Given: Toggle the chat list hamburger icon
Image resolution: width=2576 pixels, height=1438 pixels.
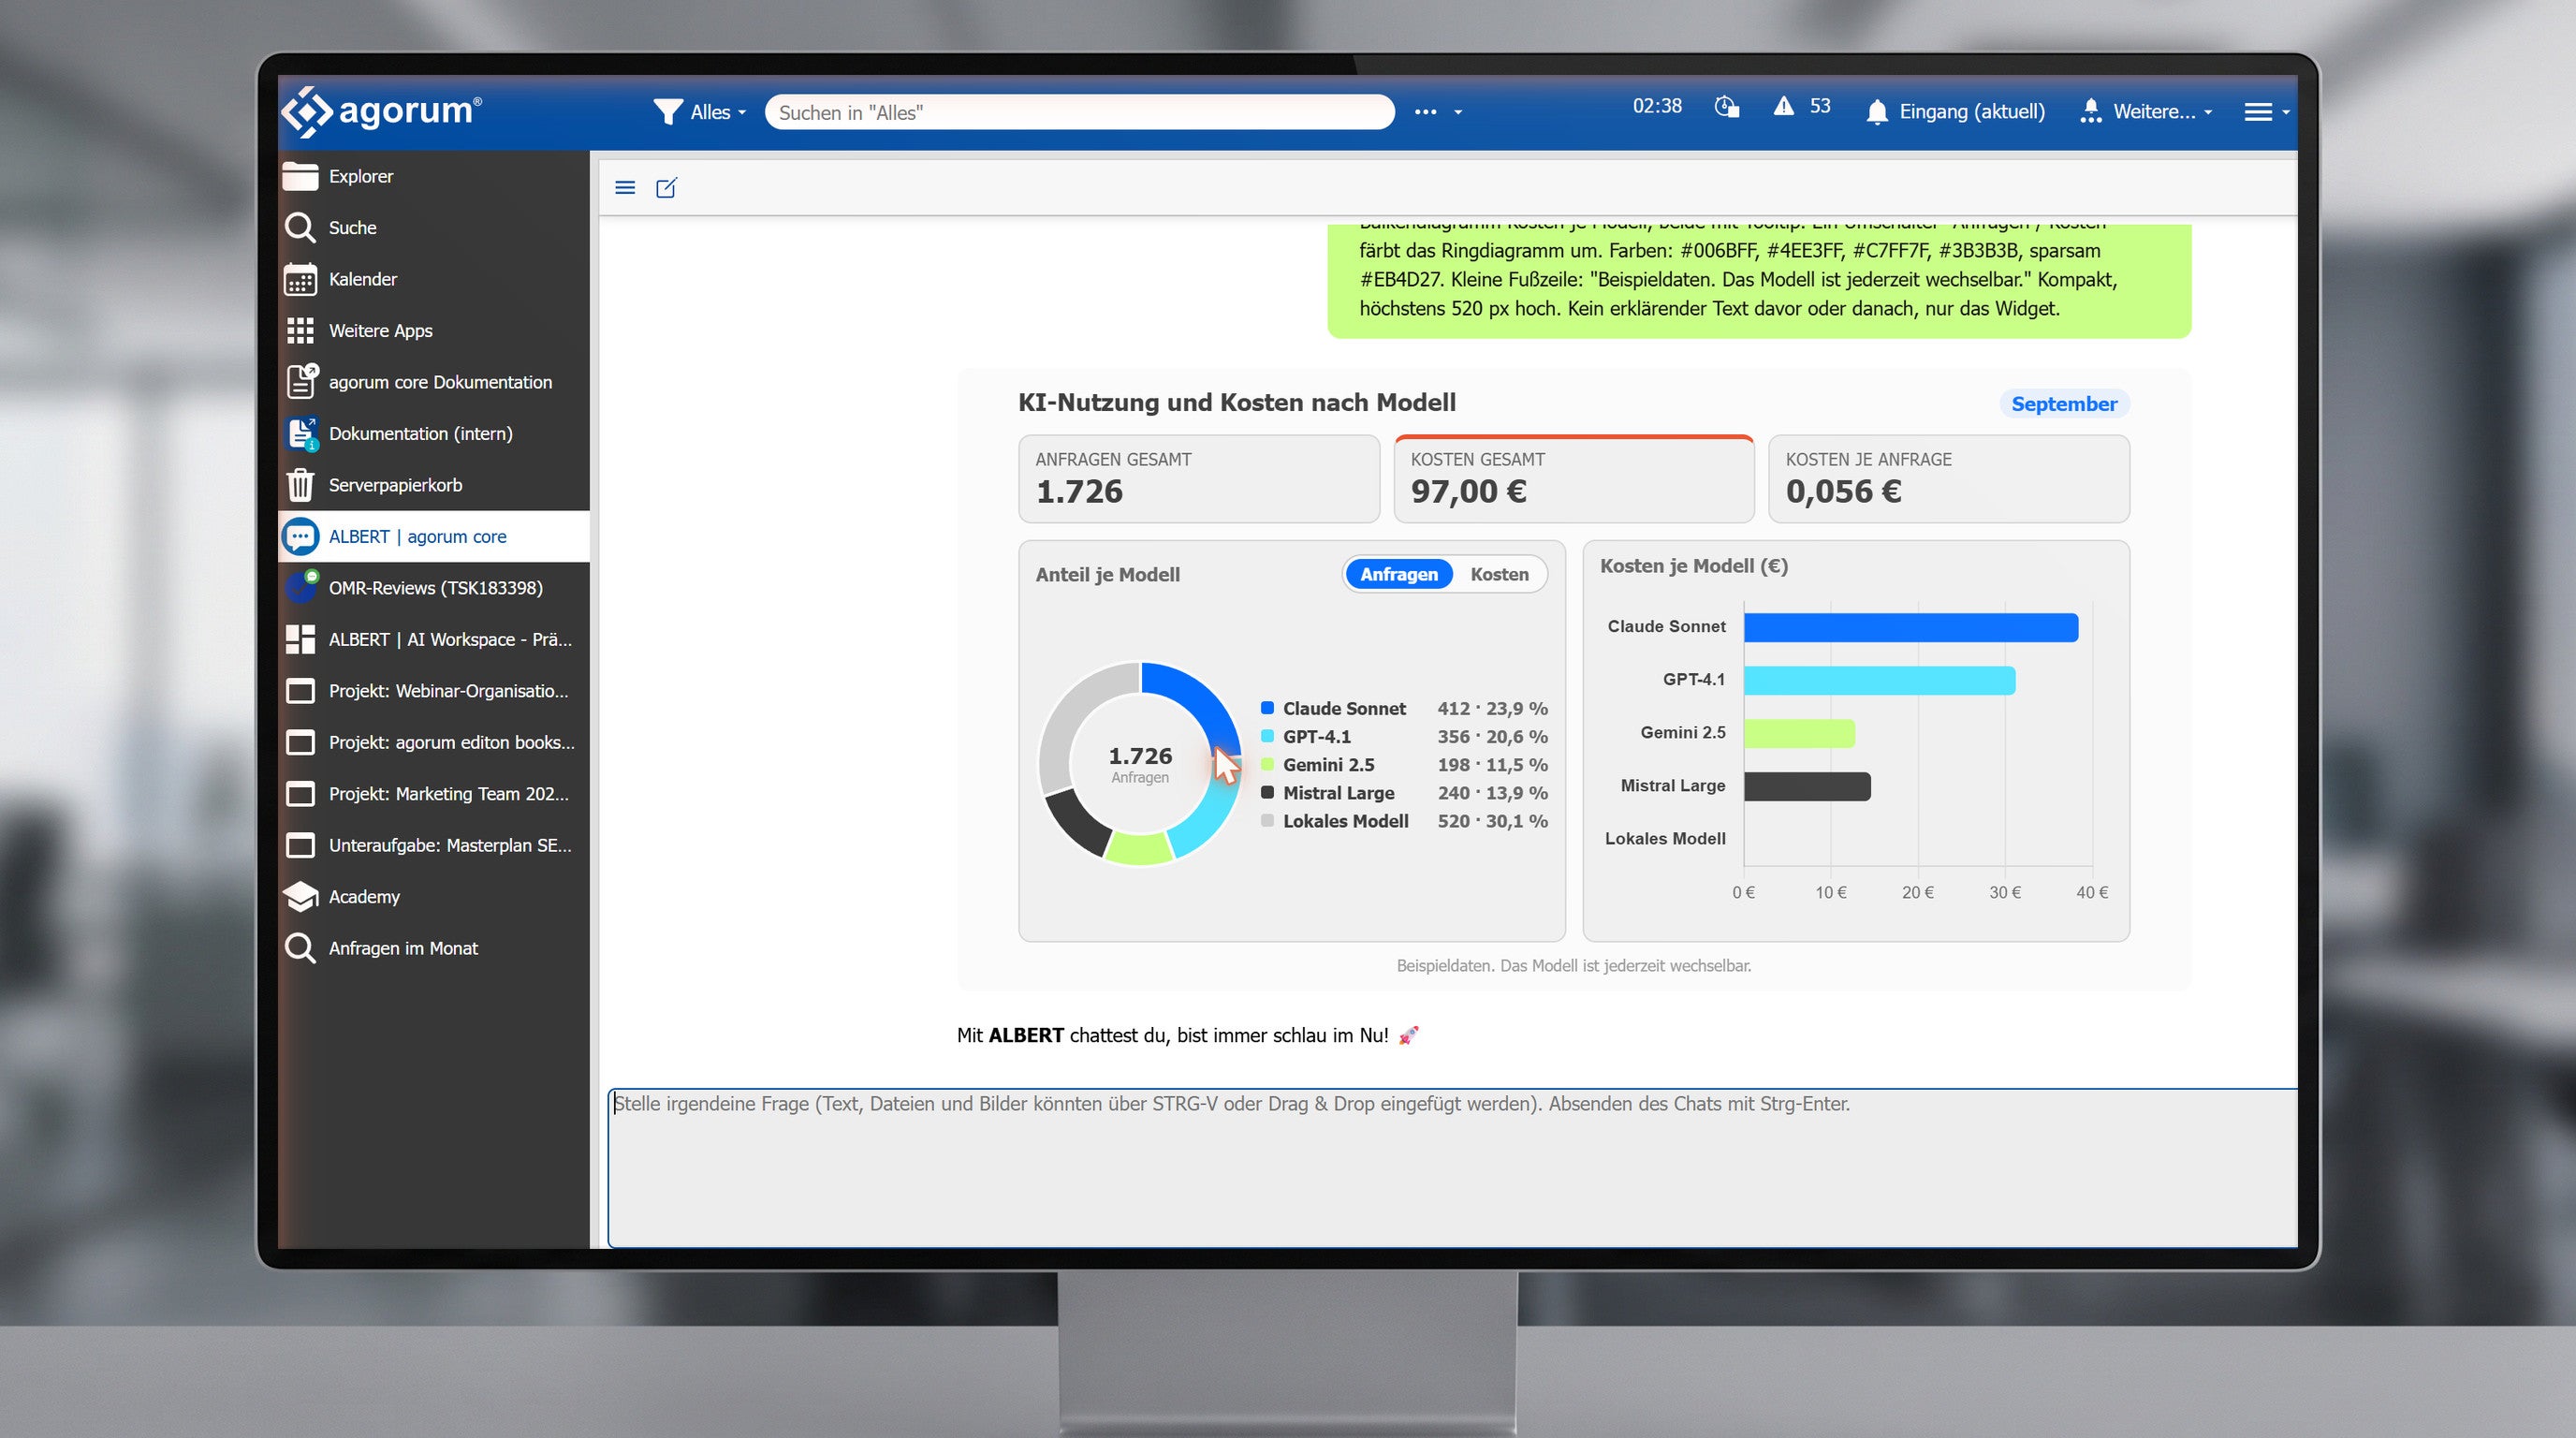Looking at the screenshot, I should [625, 187].
